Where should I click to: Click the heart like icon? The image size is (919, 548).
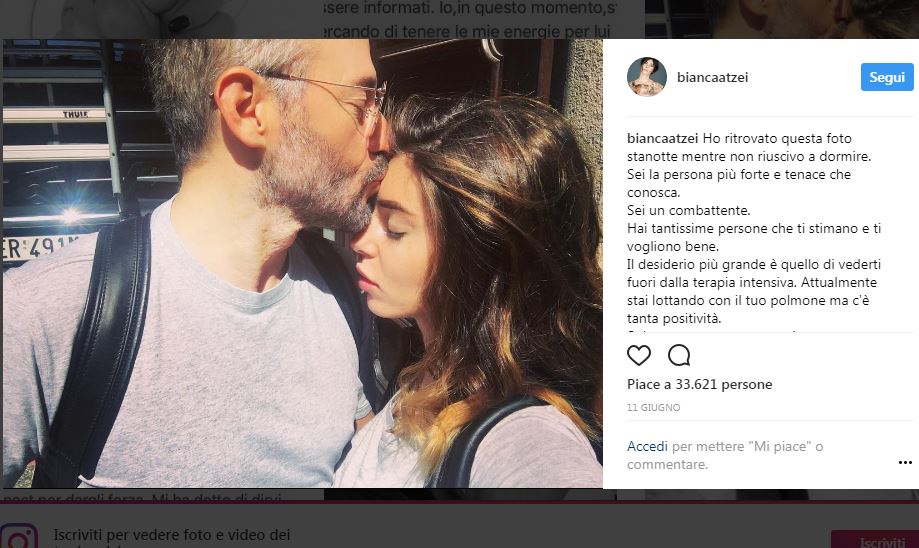(639, 355)
